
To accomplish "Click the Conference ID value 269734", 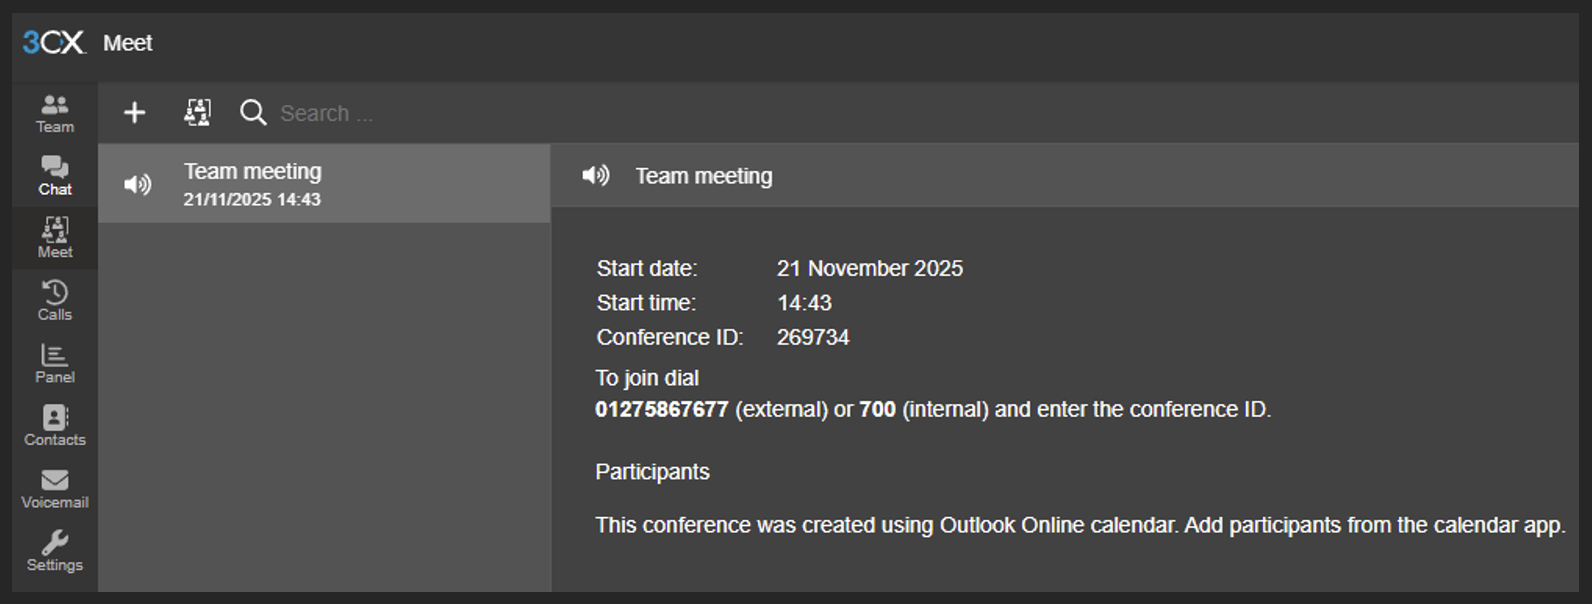I will [x=815, y=337].
